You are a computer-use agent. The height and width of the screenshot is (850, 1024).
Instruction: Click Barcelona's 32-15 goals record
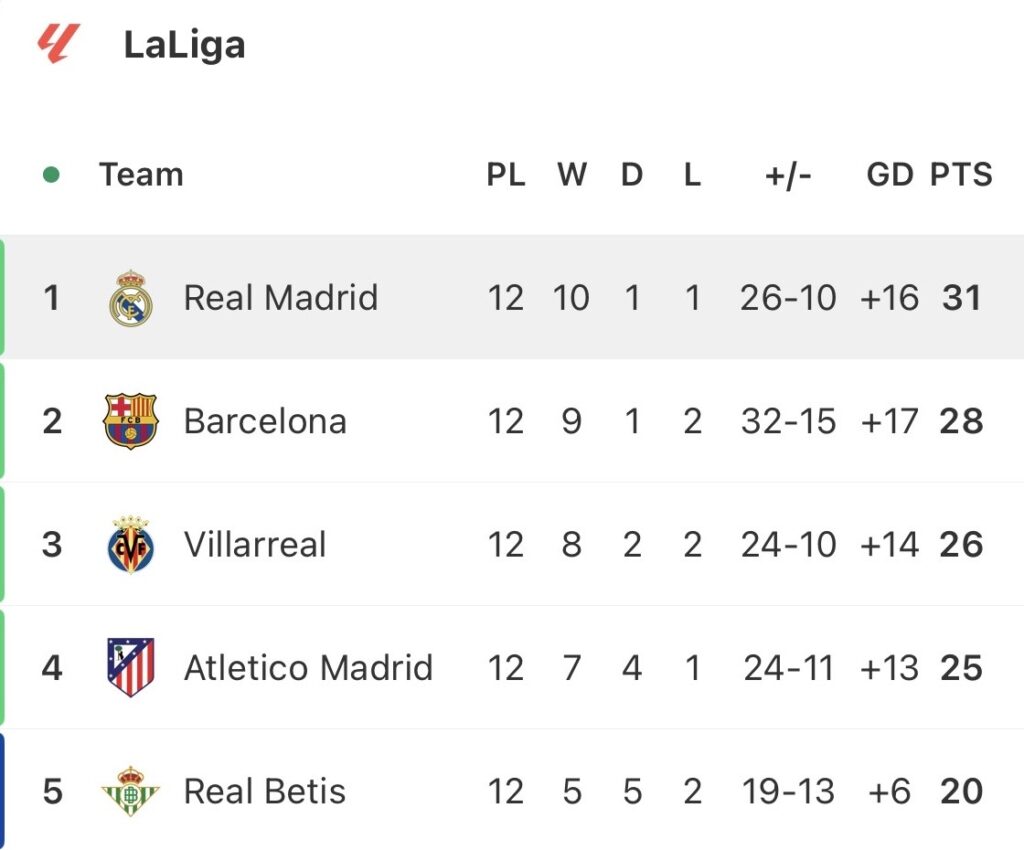[788, 421]
